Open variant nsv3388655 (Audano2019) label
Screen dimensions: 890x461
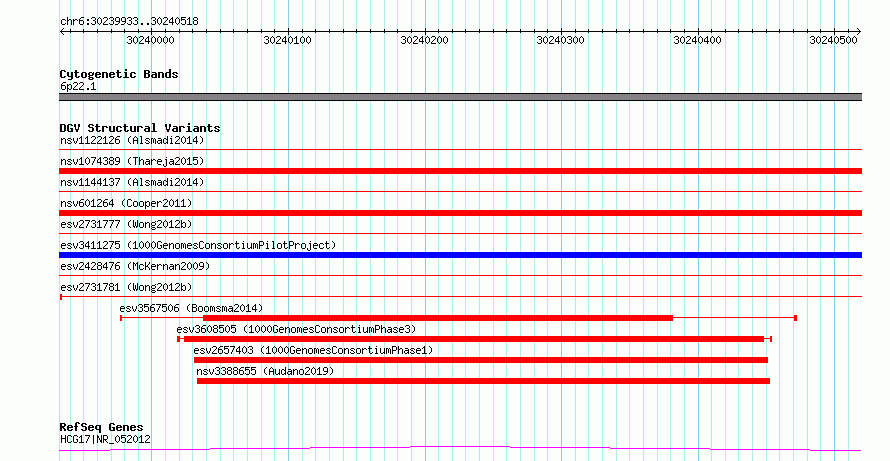[265, 371]
